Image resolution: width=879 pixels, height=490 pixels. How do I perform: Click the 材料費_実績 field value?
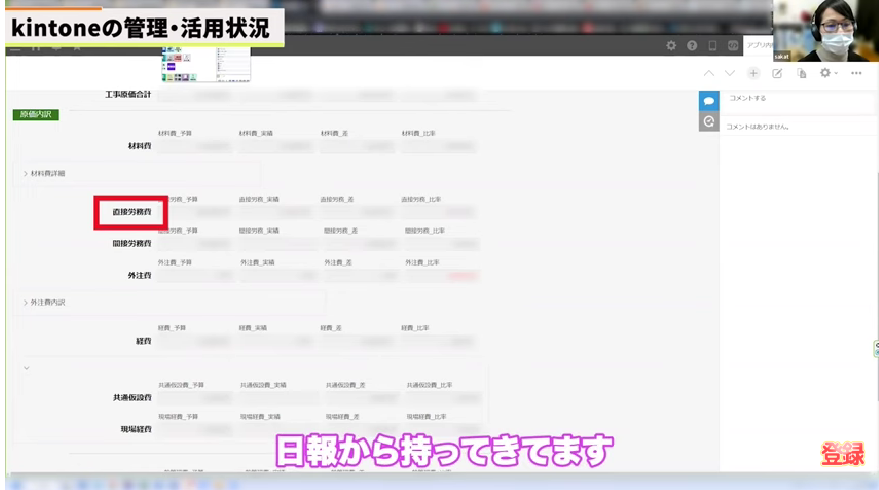(275, 146)
